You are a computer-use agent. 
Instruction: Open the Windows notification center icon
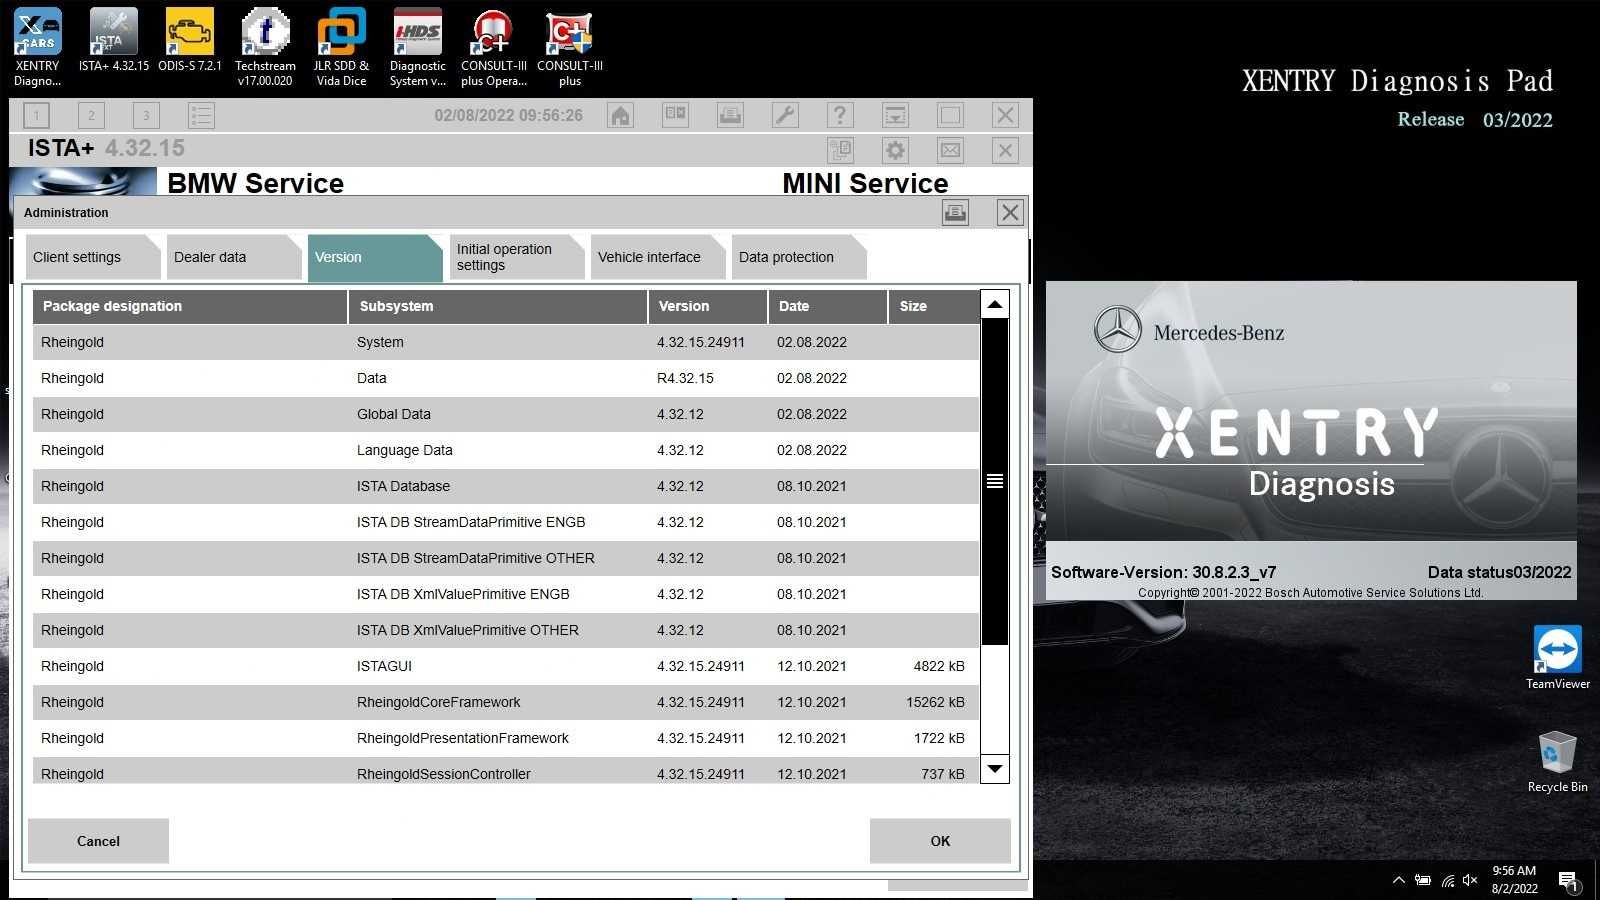(1568, 880)
